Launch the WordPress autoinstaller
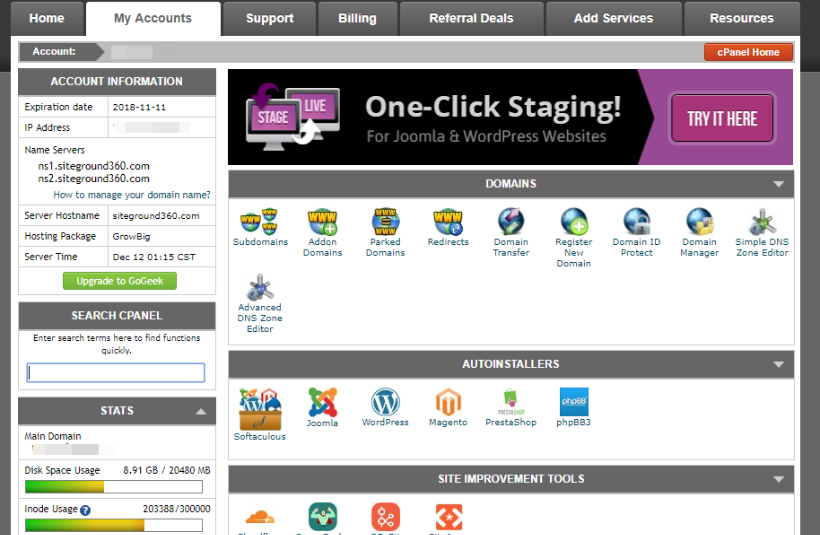The width and height of the screenshot is (820, 535). (385, 408)
